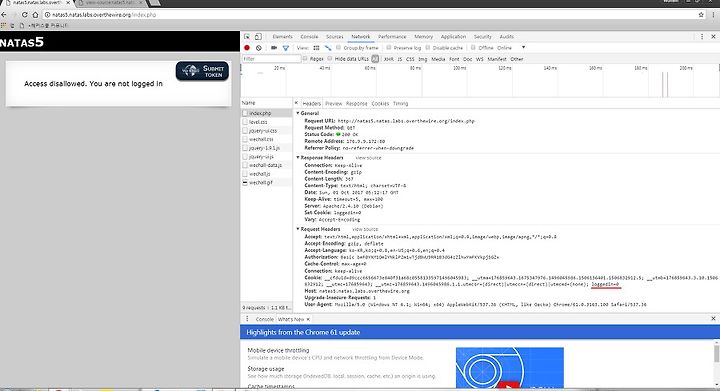The height and width of the screenshot is (391, 720).
Task: Enable Disable cache checkbox
Action: (x=428, y=48)
